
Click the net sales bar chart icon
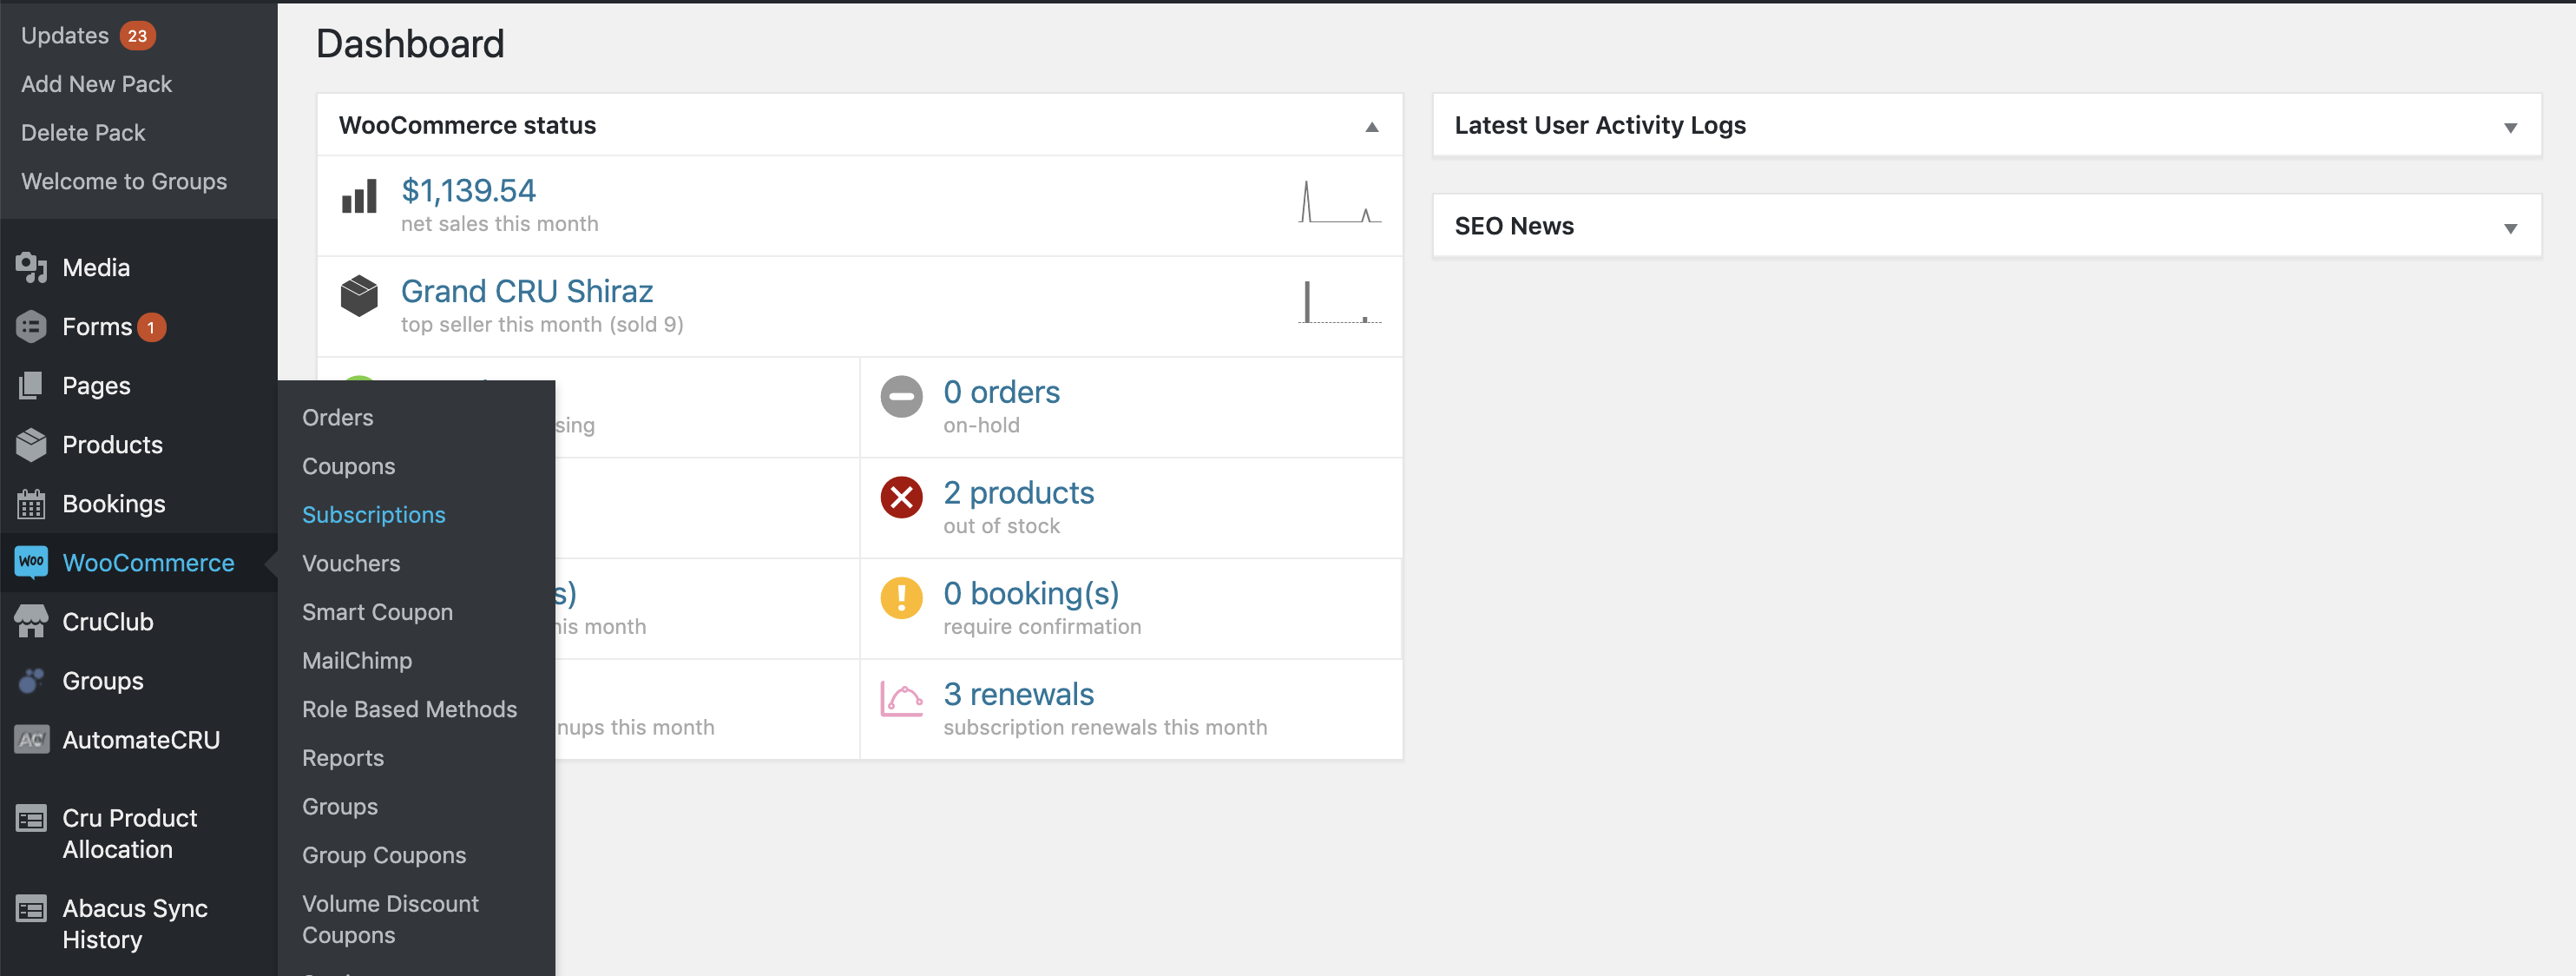(x=359, y=196)
